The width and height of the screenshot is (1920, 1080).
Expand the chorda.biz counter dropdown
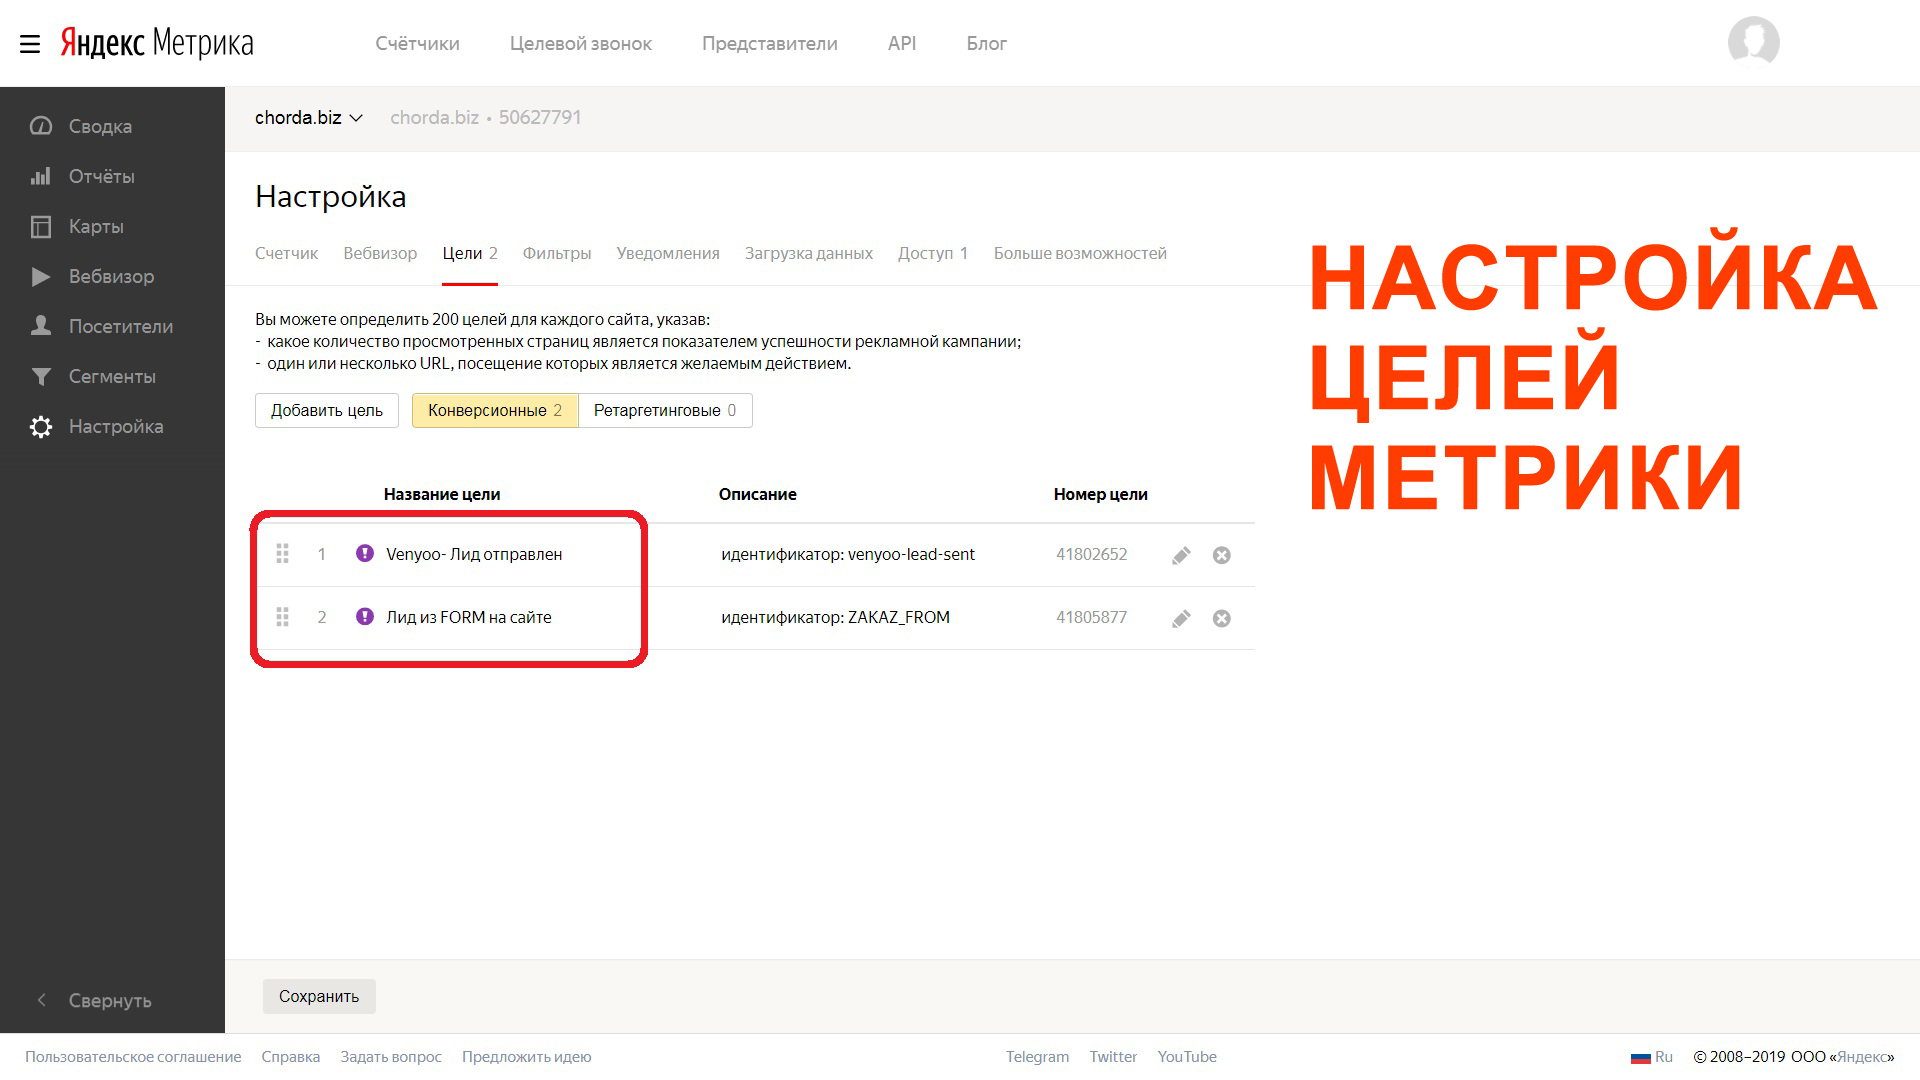[x=309, y=118]
